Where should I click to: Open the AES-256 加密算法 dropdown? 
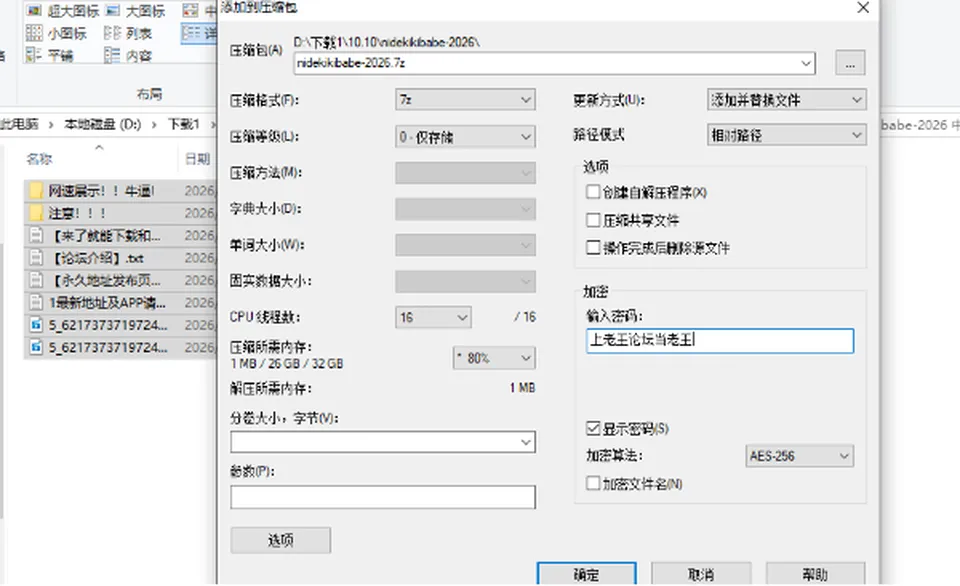800,456
